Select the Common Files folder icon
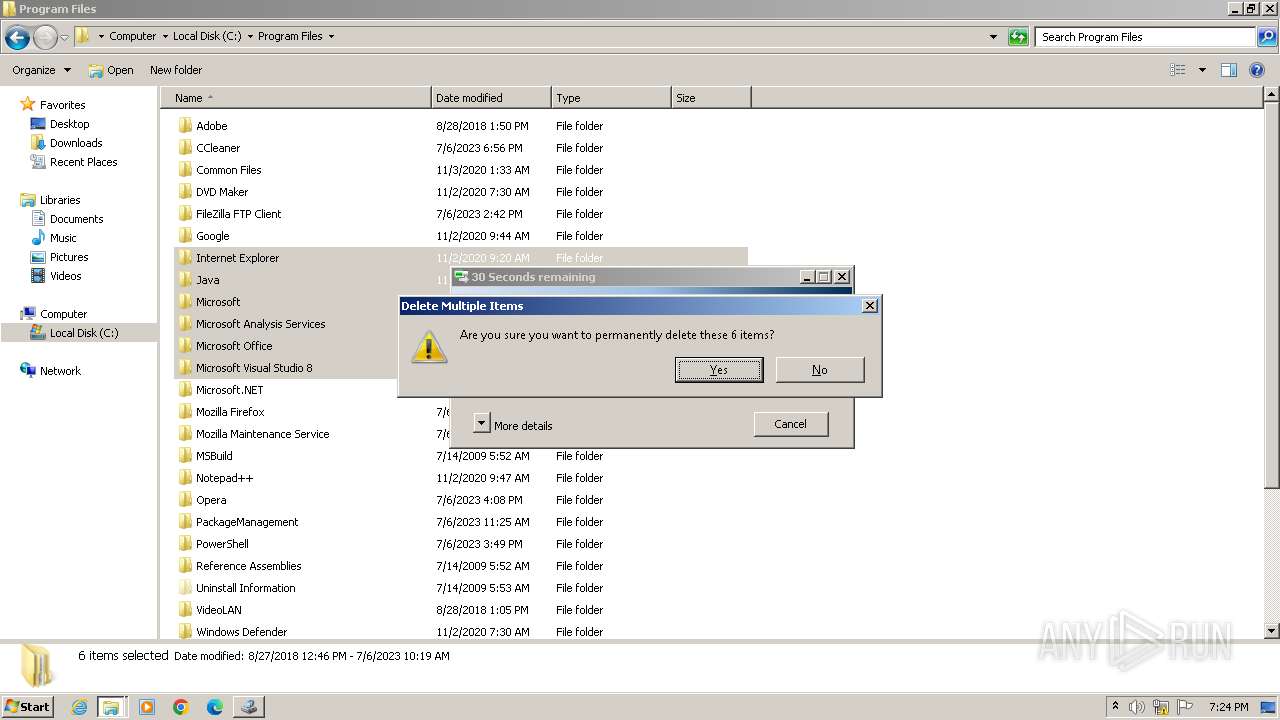 [x=185, y=170]
